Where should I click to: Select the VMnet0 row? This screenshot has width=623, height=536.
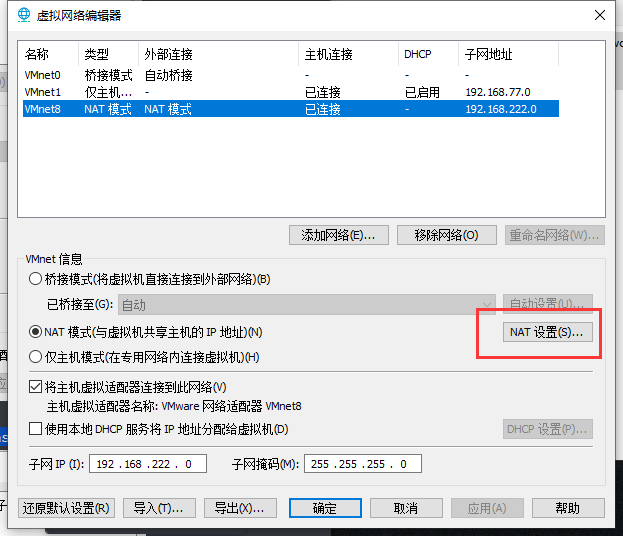(x=291, y=75)
